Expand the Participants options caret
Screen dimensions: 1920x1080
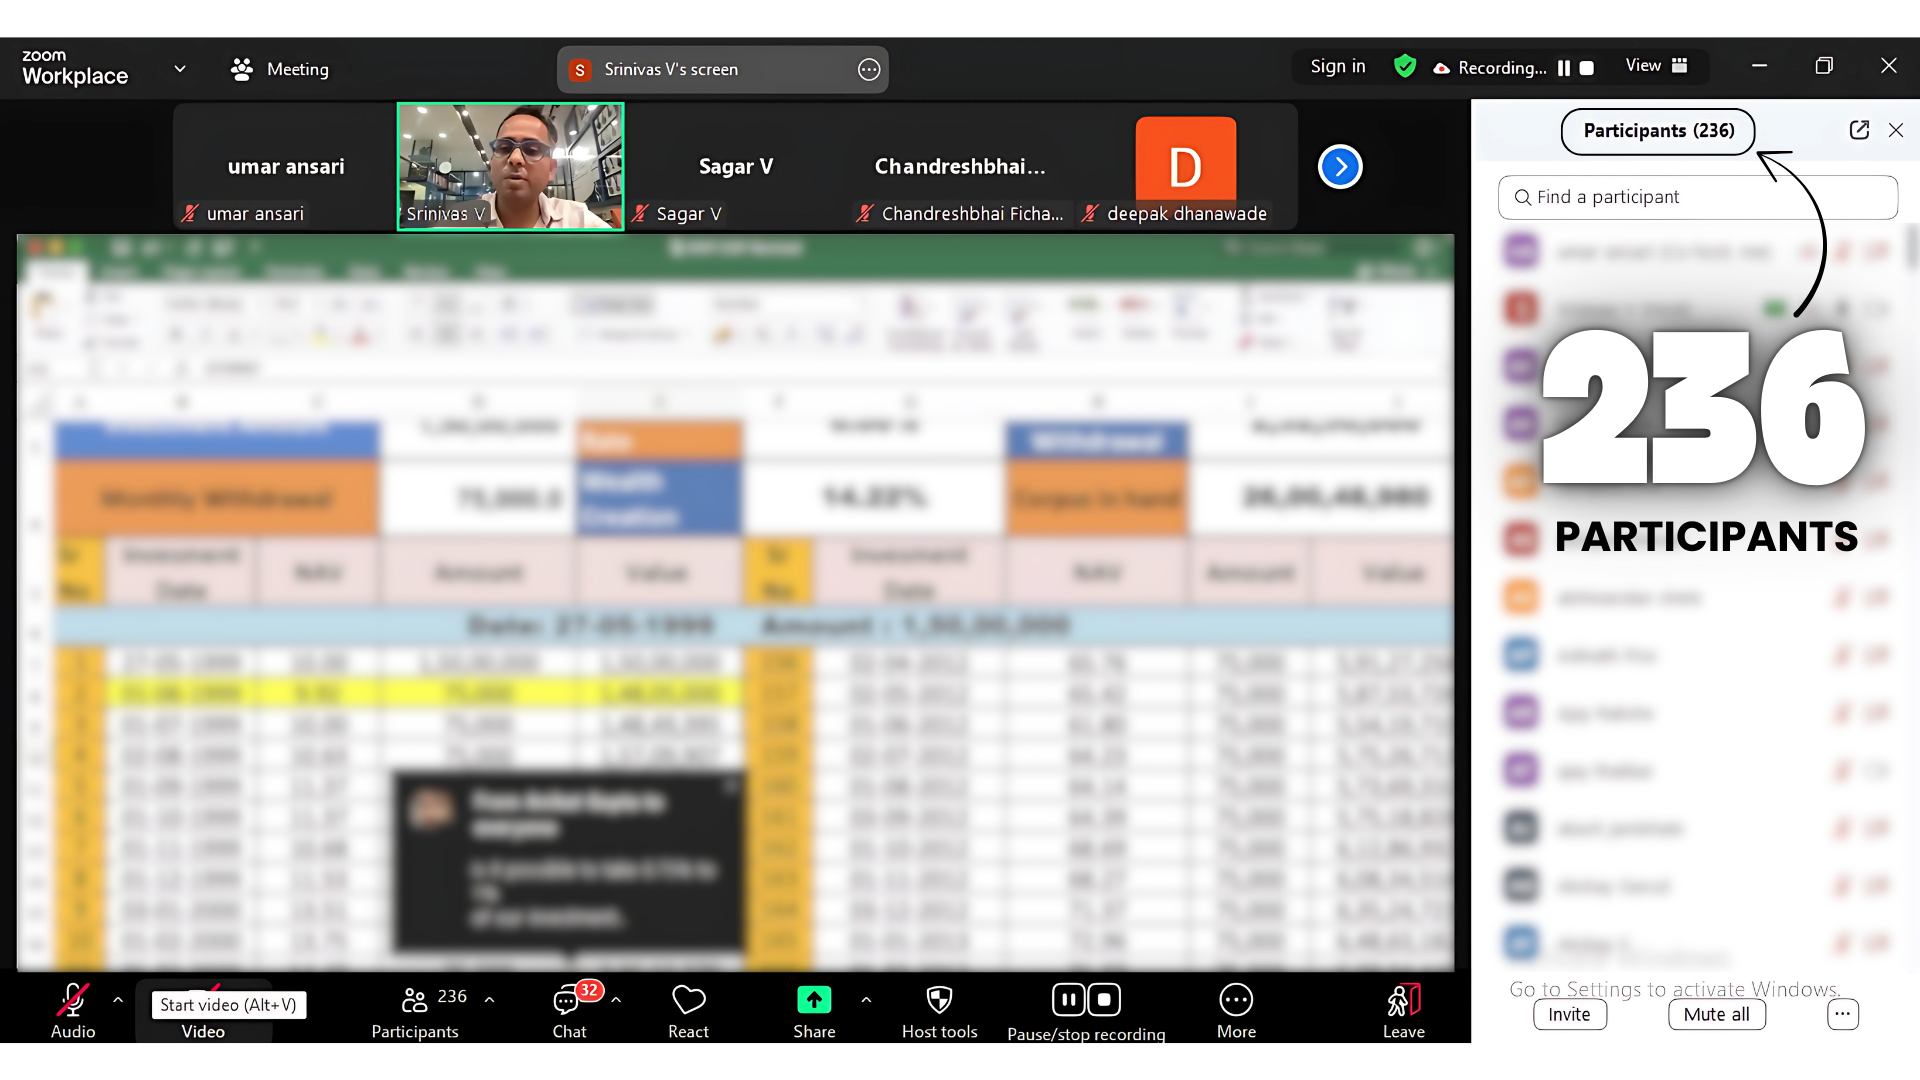click(x=489, y=999)
